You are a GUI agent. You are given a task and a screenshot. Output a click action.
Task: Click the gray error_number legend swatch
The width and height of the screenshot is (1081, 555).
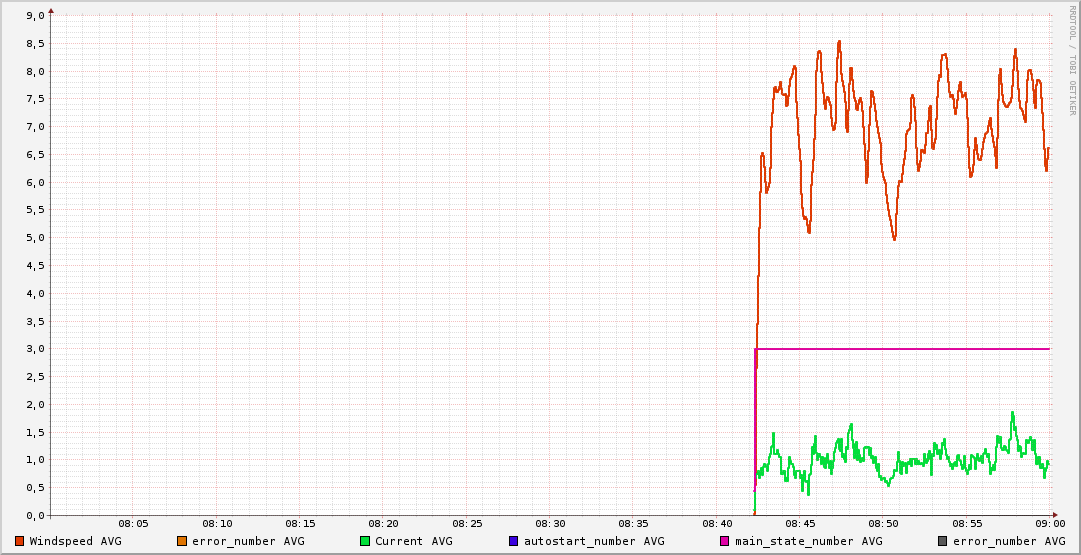[x=943, y=541]
